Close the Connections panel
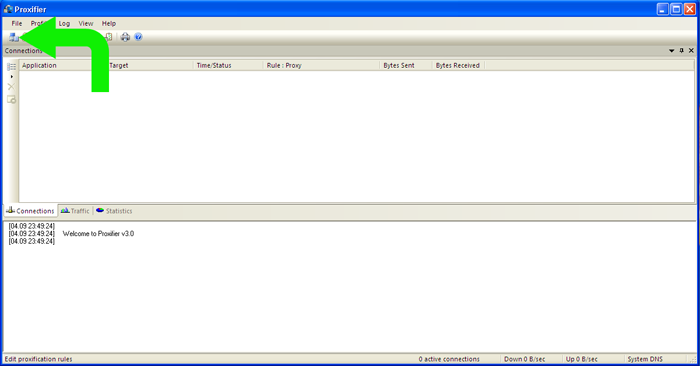This screenshot has width=700, height=366. coord(691,51)
